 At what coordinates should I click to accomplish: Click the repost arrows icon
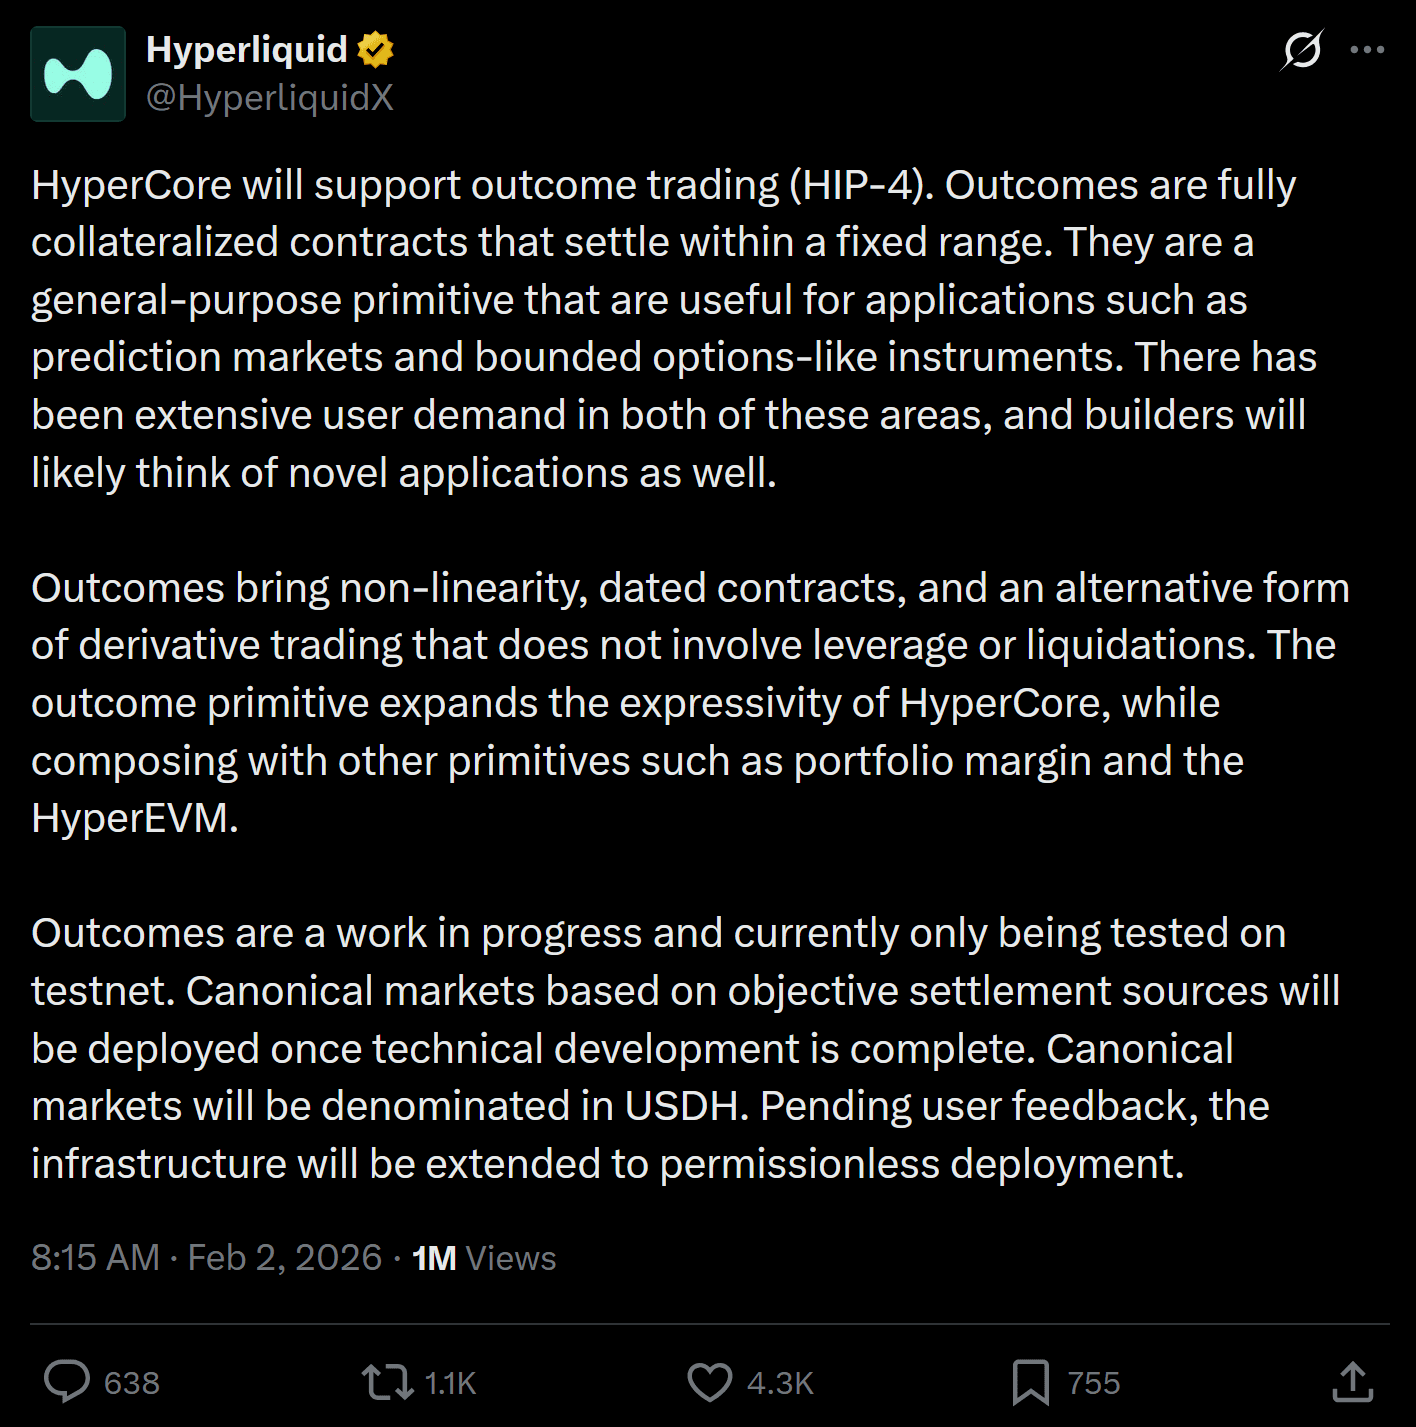pyautogui.click(x=387, y=1382)
